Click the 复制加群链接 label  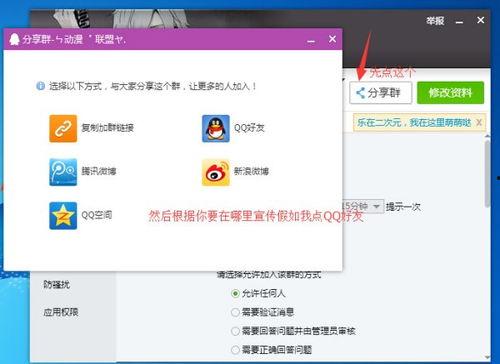click(x=108, y=128)
